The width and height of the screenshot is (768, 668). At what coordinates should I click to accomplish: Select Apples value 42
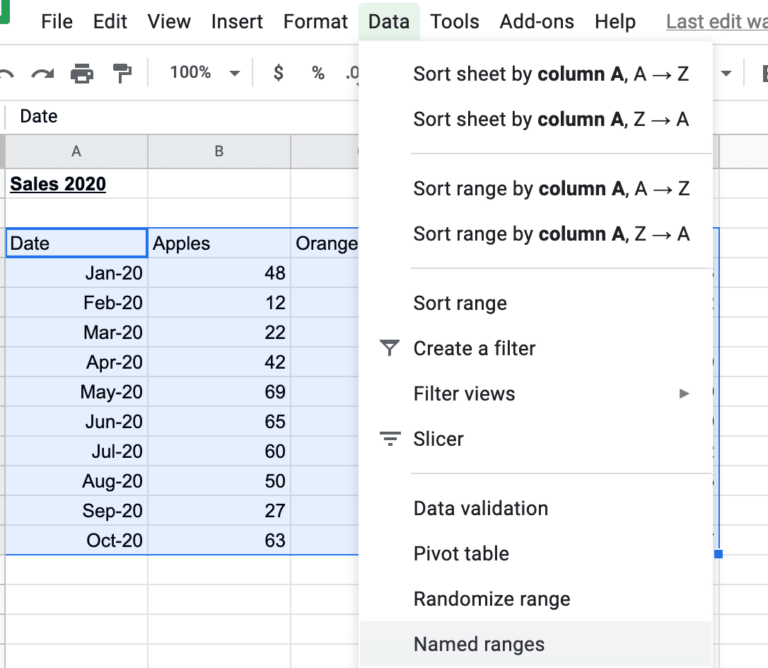point(219,362)
